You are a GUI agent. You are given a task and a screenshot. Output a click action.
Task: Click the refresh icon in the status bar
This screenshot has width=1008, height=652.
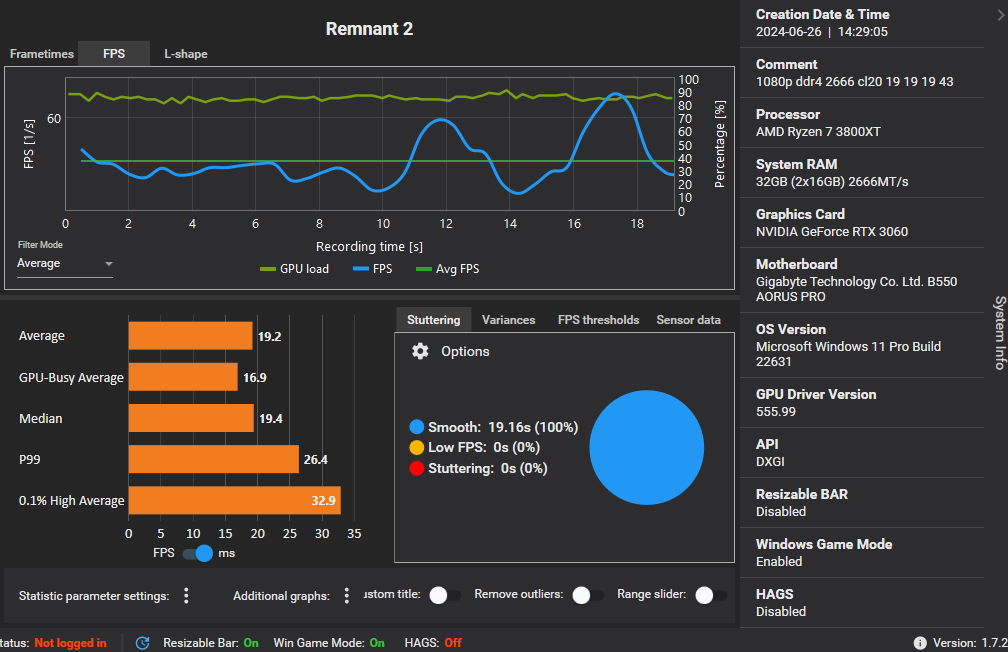[x=143, y=642]
